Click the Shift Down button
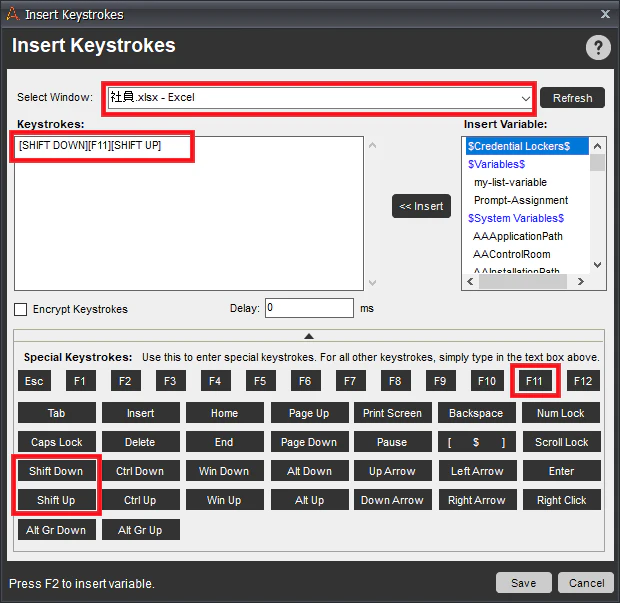Screen dimensions: 620x603 click(57, 471)
